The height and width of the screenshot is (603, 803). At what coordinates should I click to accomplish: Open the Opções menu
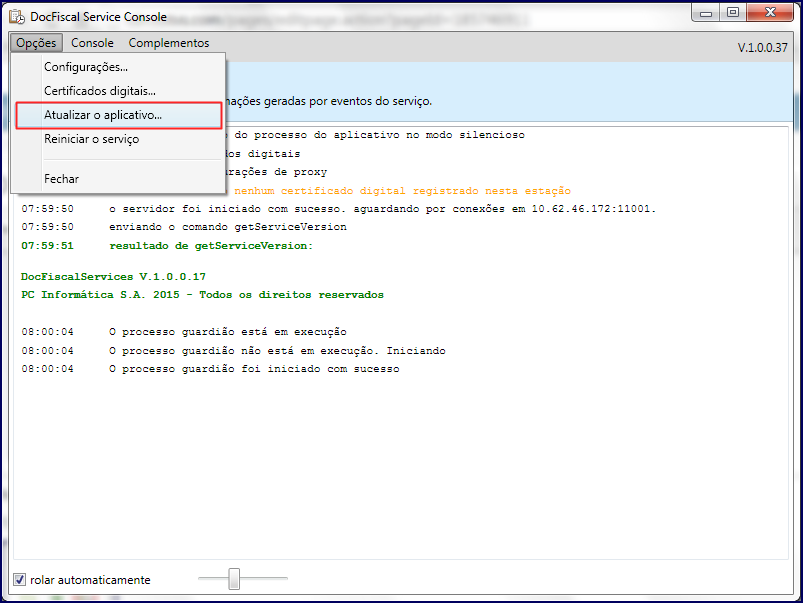pos(36,43)
